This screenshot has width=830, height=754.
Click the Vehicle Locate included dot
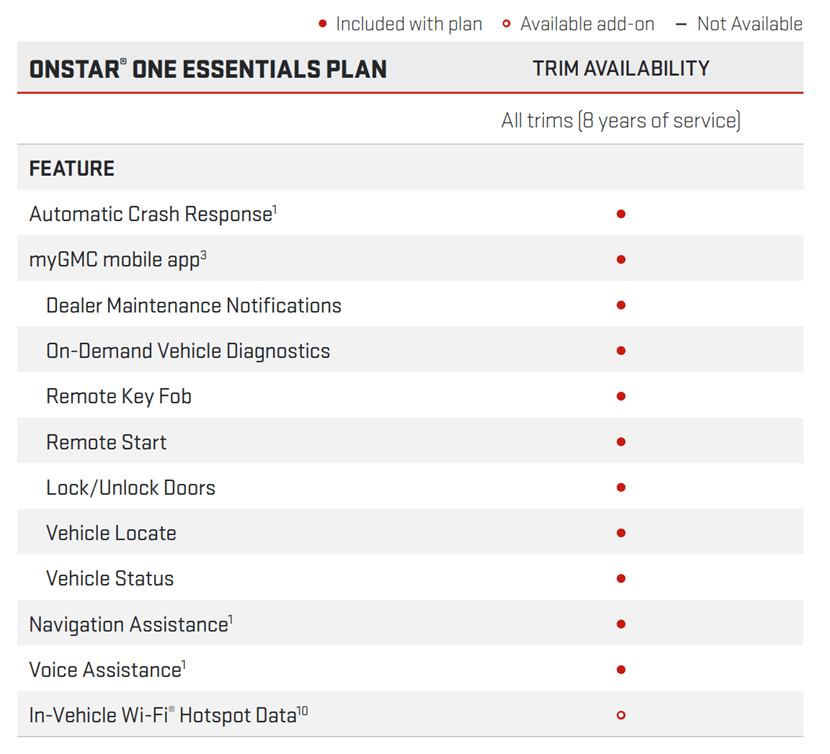(621, 533)
